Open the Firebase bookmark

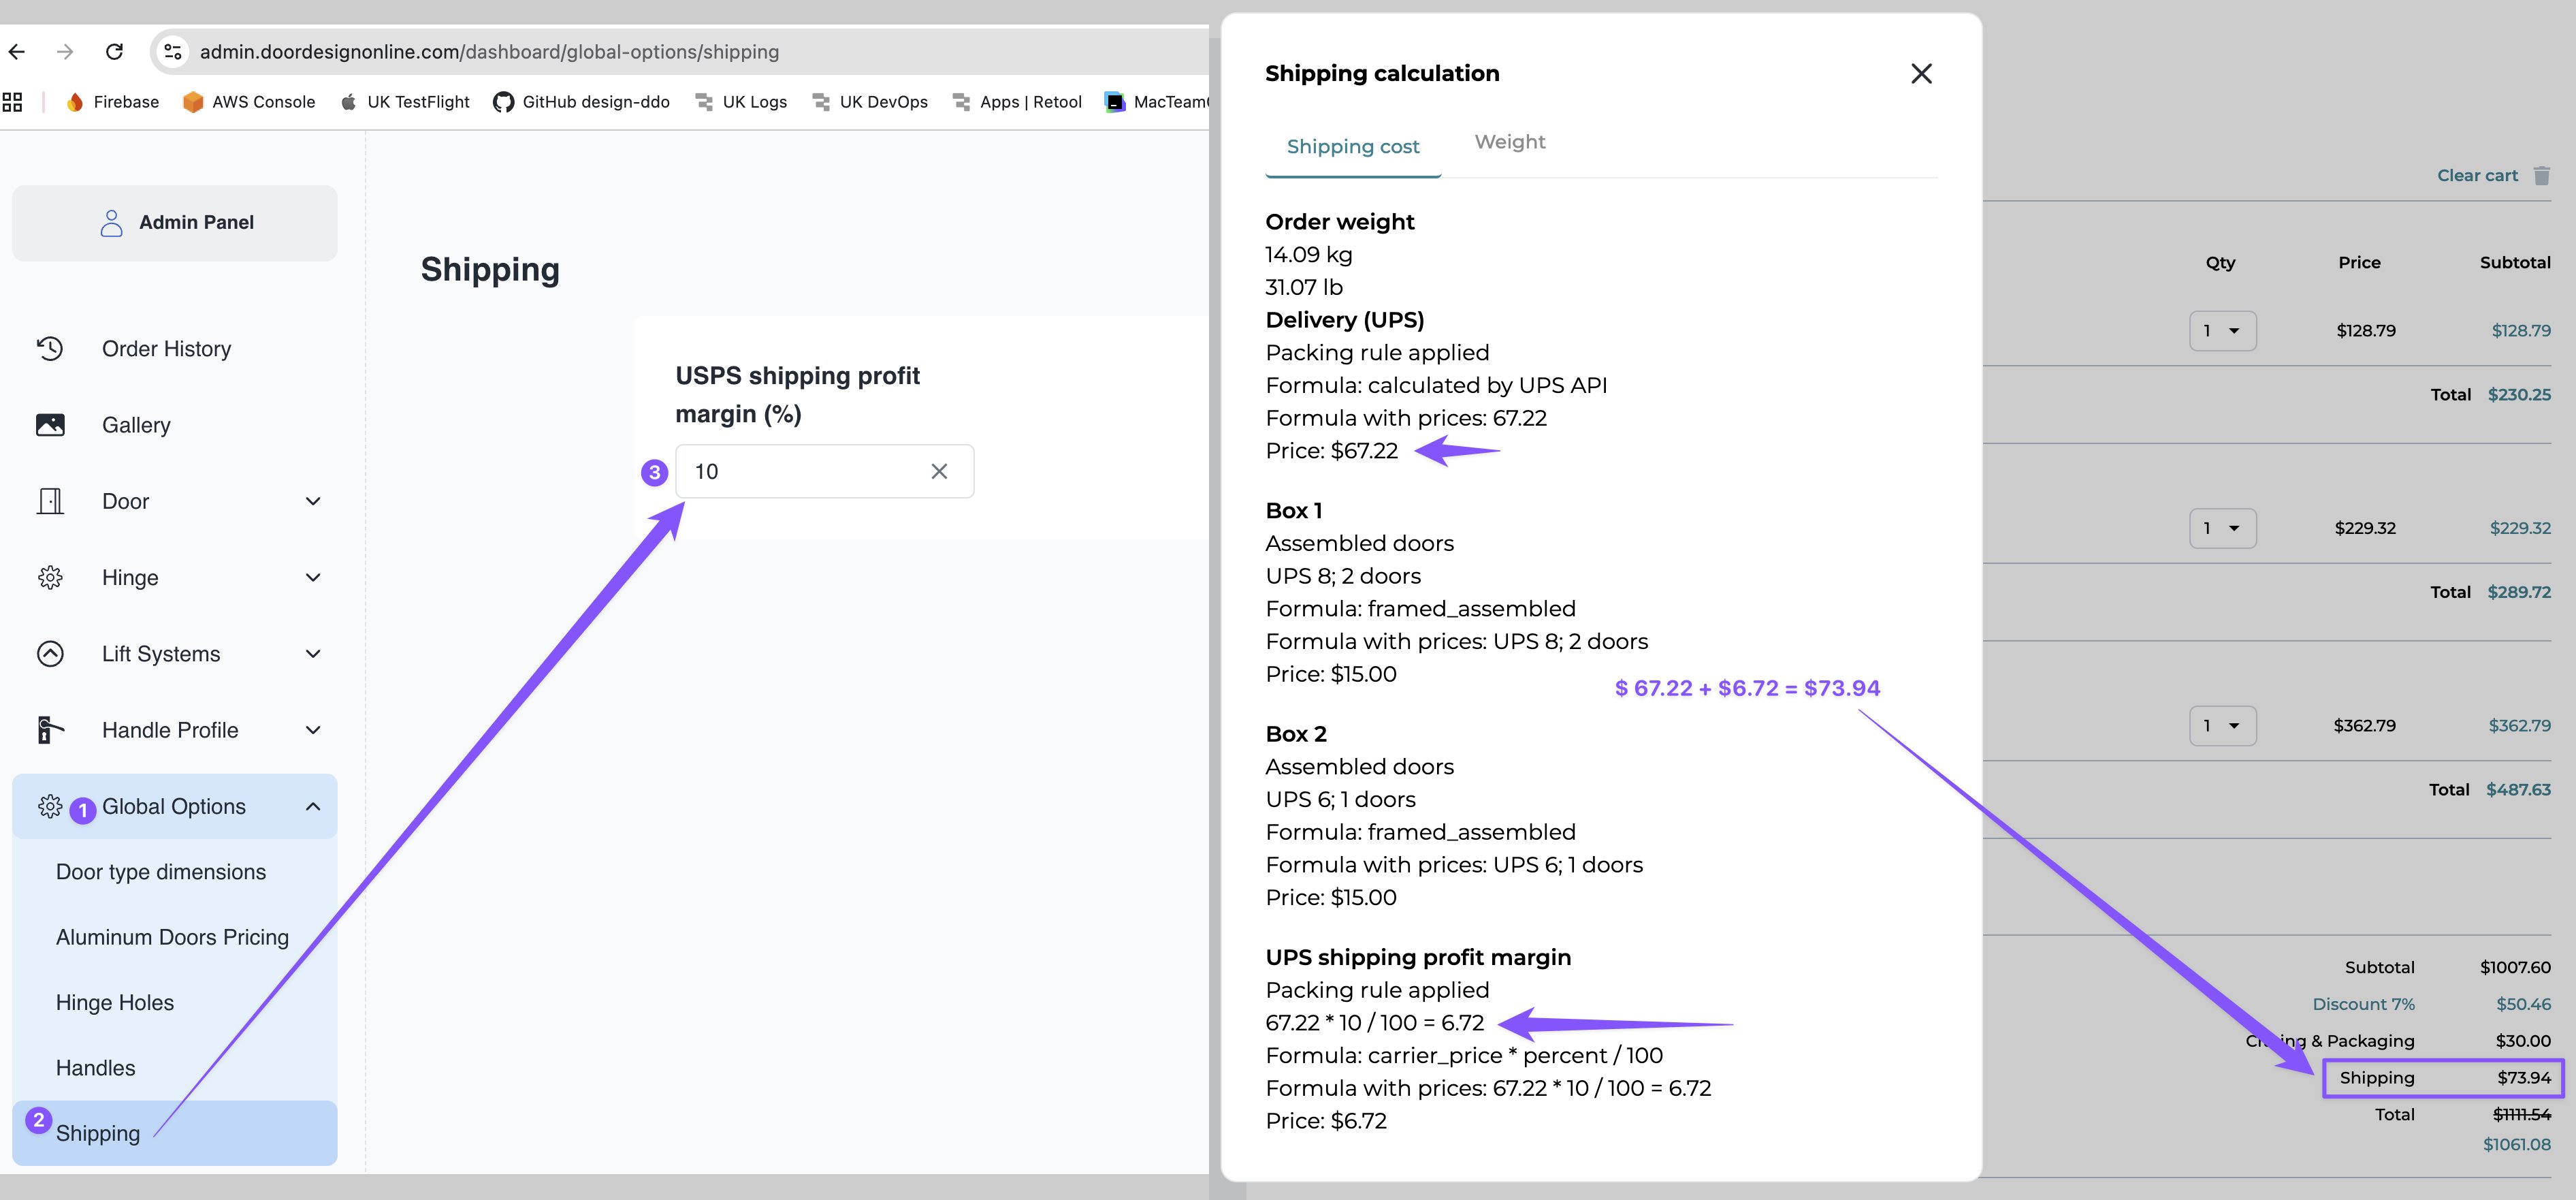coord(112,102)
